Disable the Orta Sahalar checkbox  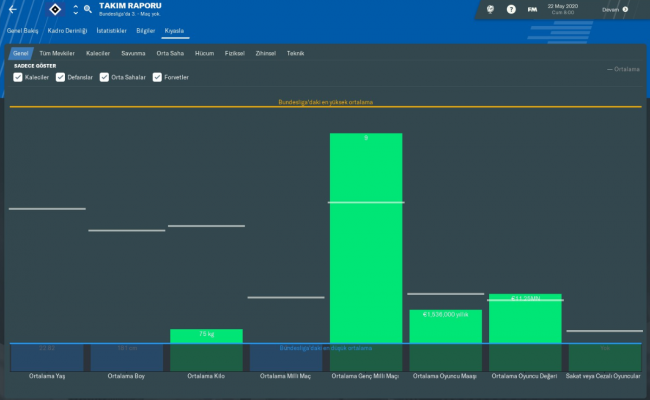[x=105, y=77]
